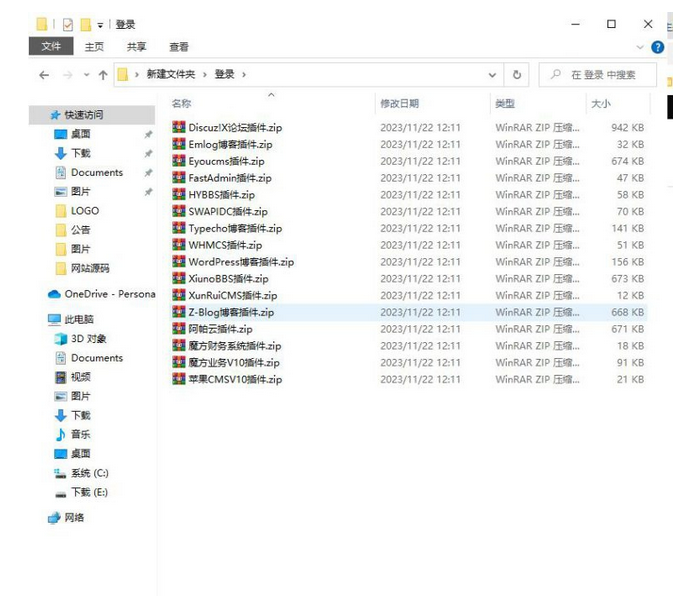This screenshot has height=596, width=694.
Task: Click the 942 KB size cell
Action: pyautogui.click(x=628, y=127)
